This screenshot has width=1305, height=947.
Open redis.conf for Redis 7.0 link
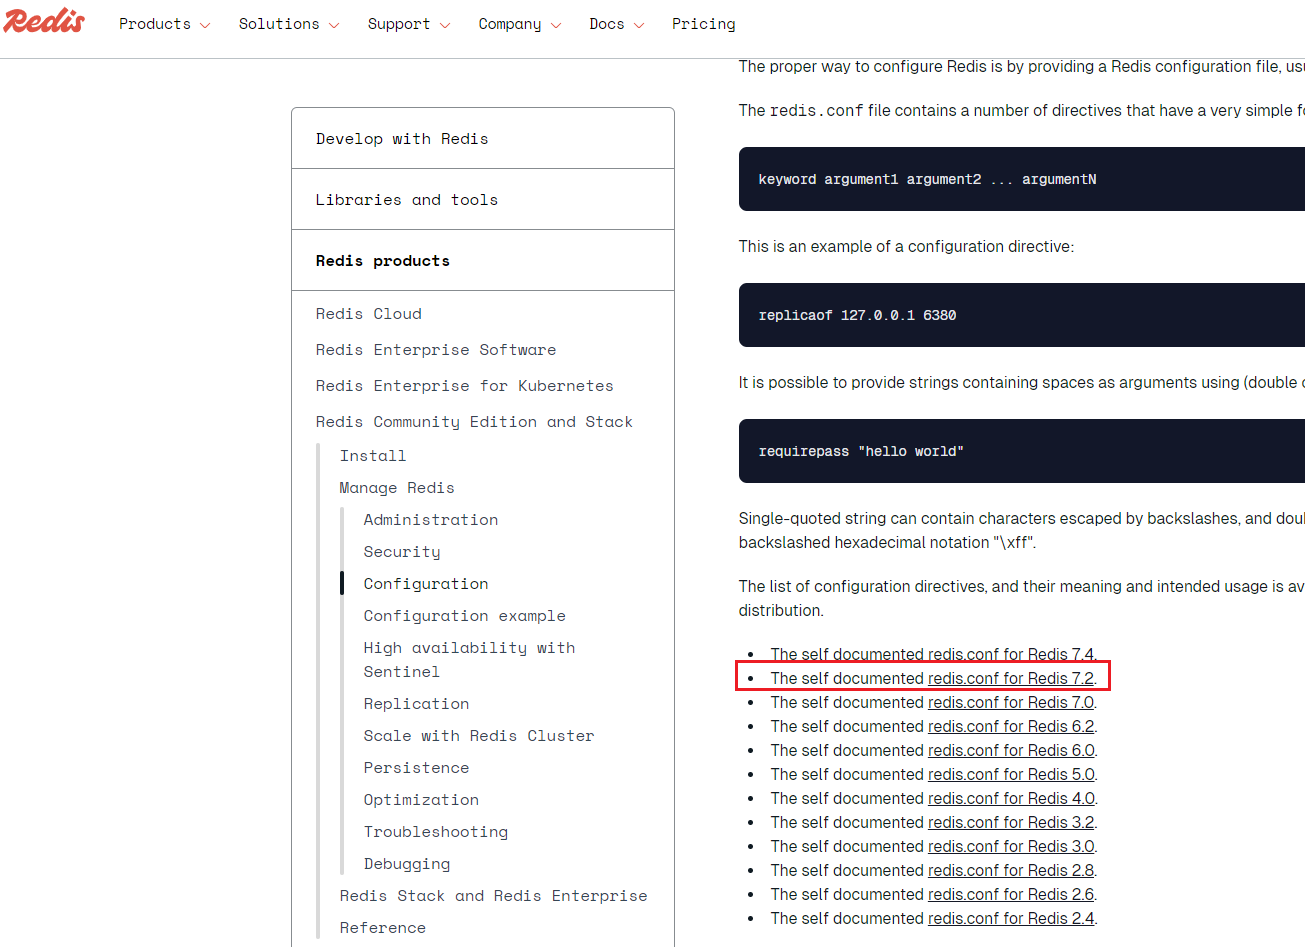point(1011,702)
